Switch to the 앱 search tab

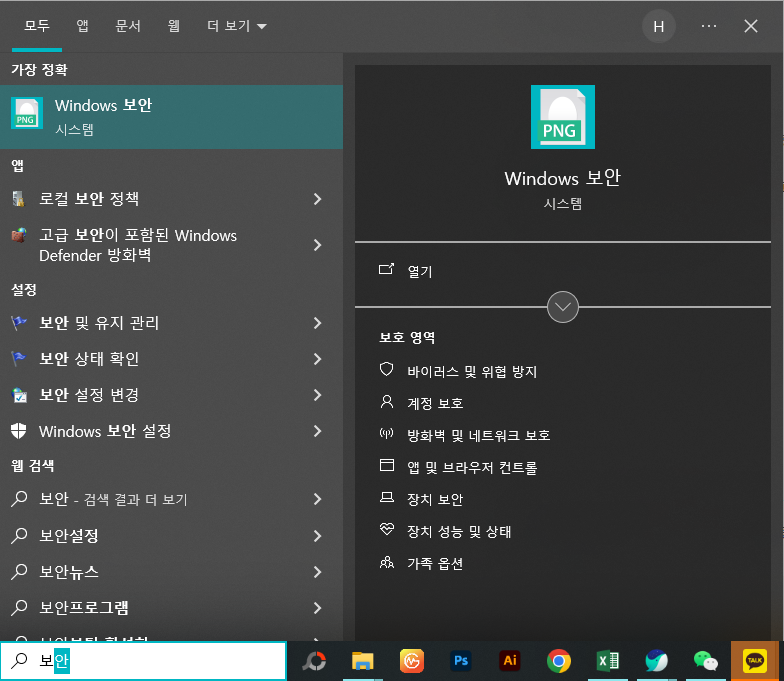pos(82,26)
